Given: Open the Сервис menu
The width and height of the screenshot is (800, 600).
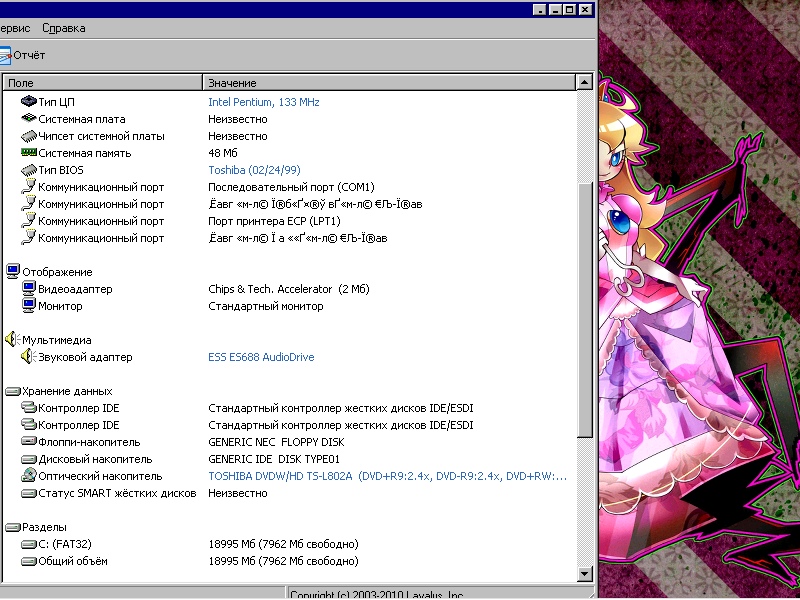Looking at the screenshot, I should pyautogui.click(x=15, y=28).
